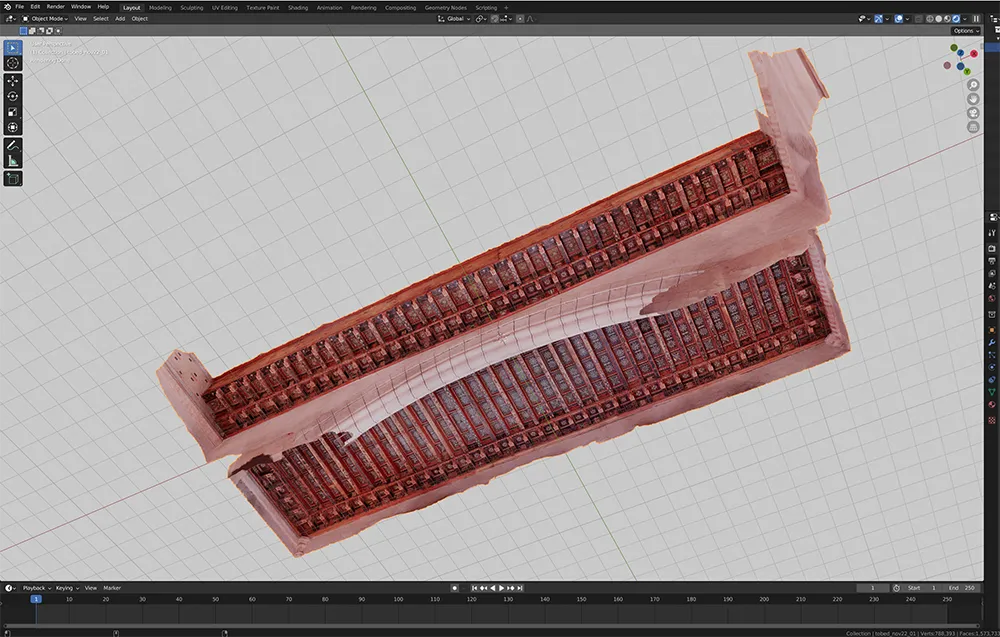Choose the Annotate tool
Screen dimensions: 1000x637
point(13,145)
